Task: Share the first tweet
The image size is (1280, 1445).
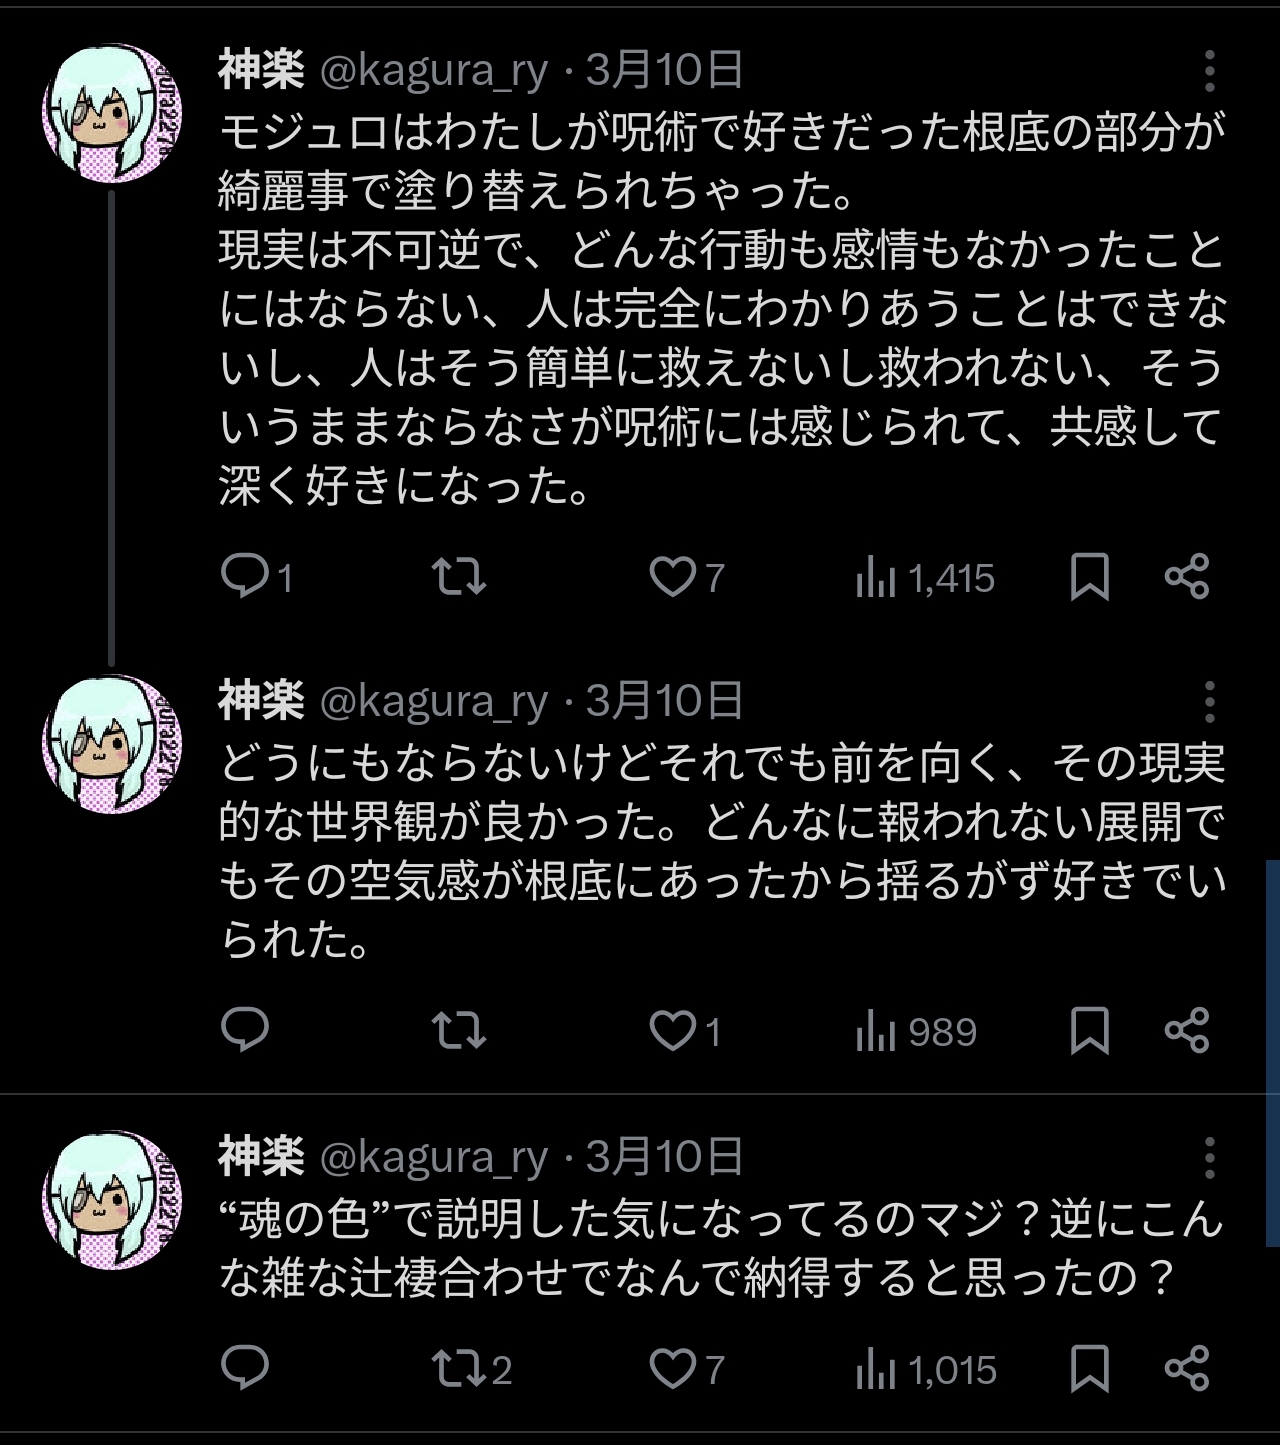Action: (1187, 577)
